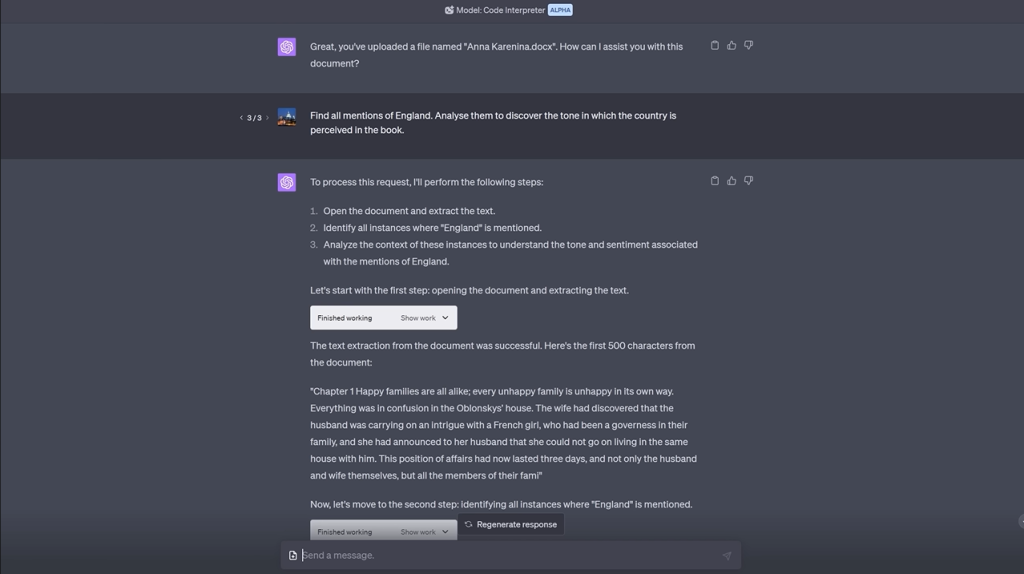Click the send message arrow icon

(x=726, y=556)
